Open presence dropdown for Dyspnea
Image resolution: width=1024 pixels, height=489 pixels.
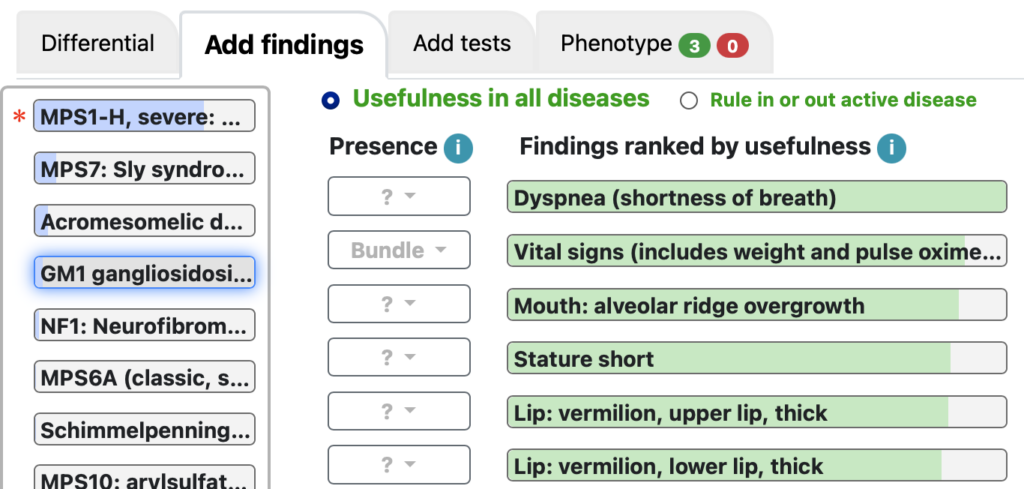(399, 196)
